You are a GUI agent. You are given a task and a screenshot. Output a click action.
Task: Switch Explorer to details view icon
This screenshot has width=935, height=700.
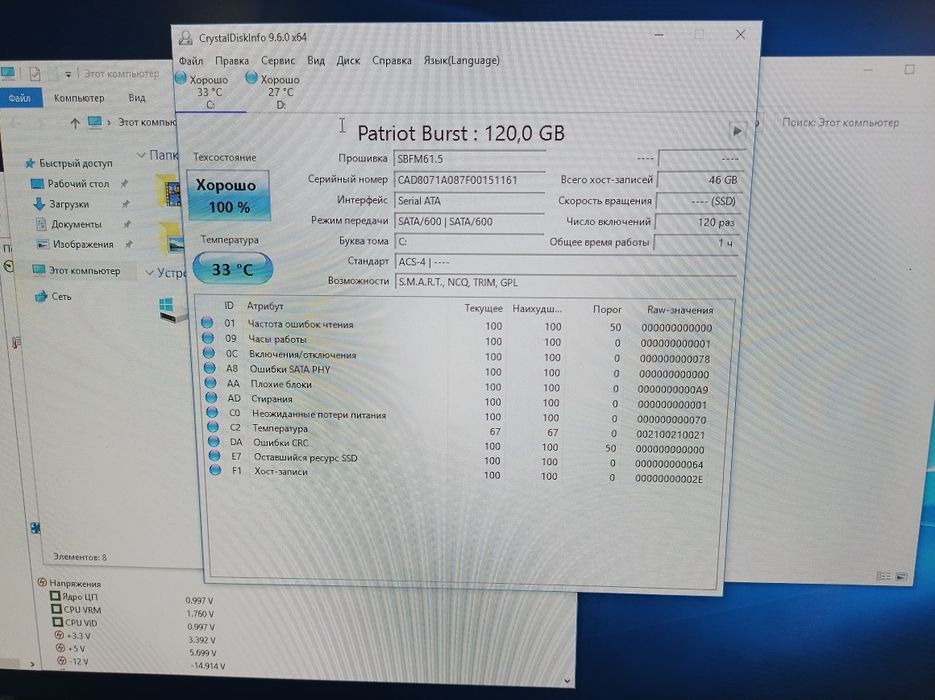tap(884, 577)
